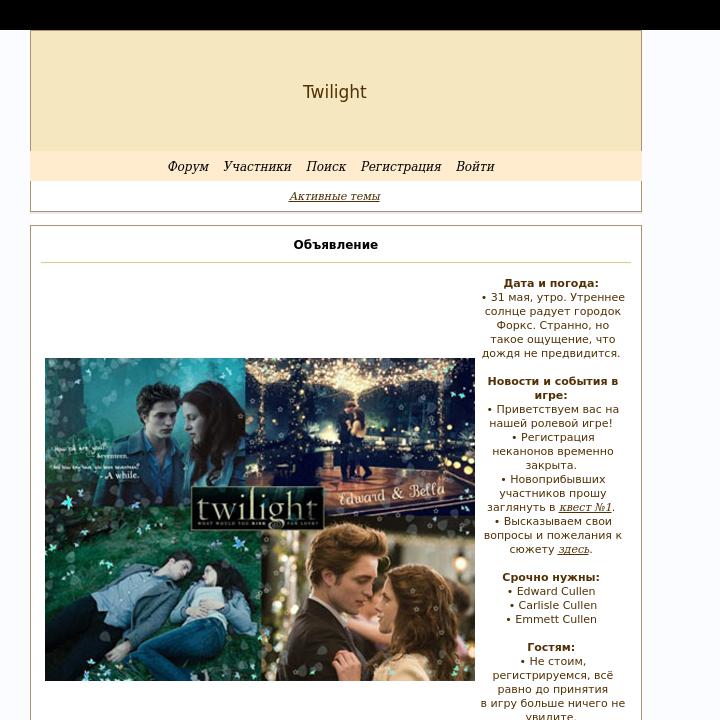Click the Войти login link
Image resolution: width=720 pixels, height=720 pixels.
[x=475, y=166]
